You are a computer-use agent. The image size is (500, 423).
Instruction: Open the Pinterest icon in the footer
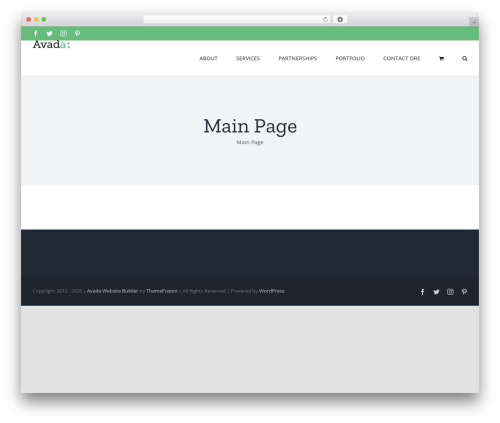coord(464,292)
